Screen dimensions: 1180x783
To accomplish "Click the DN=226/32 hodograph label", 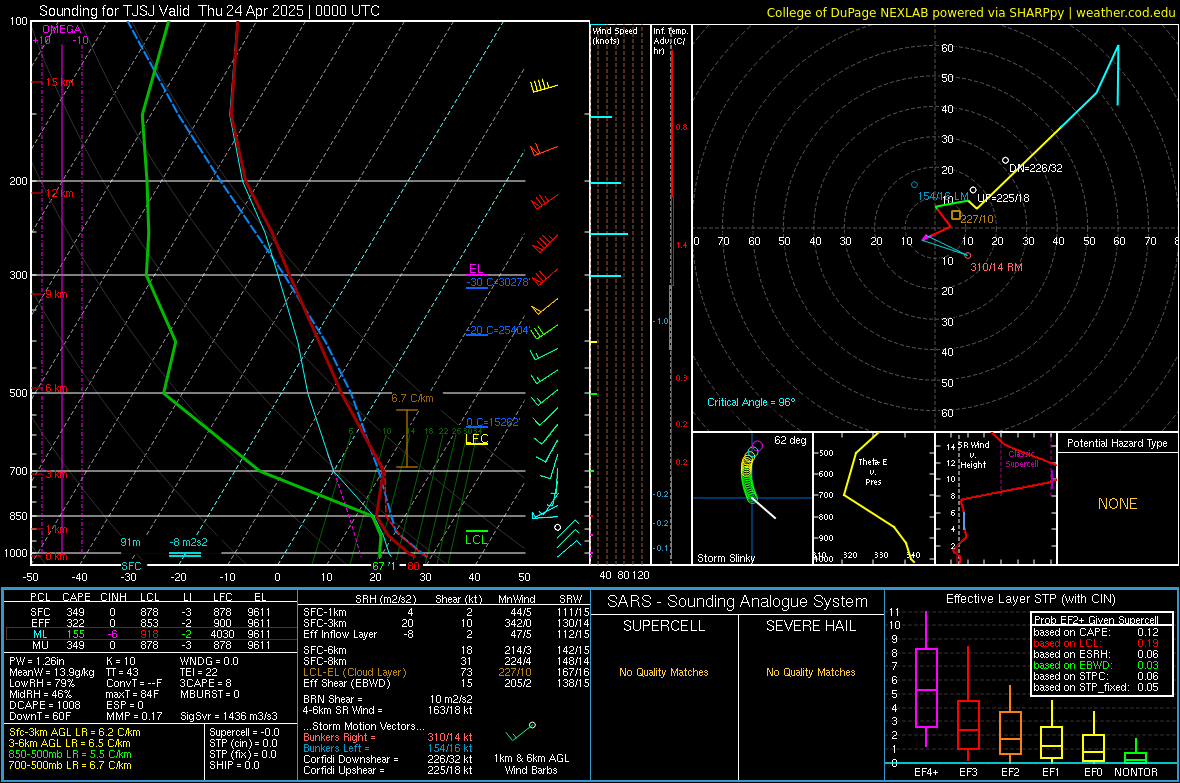I will (x=1036, y=168).
